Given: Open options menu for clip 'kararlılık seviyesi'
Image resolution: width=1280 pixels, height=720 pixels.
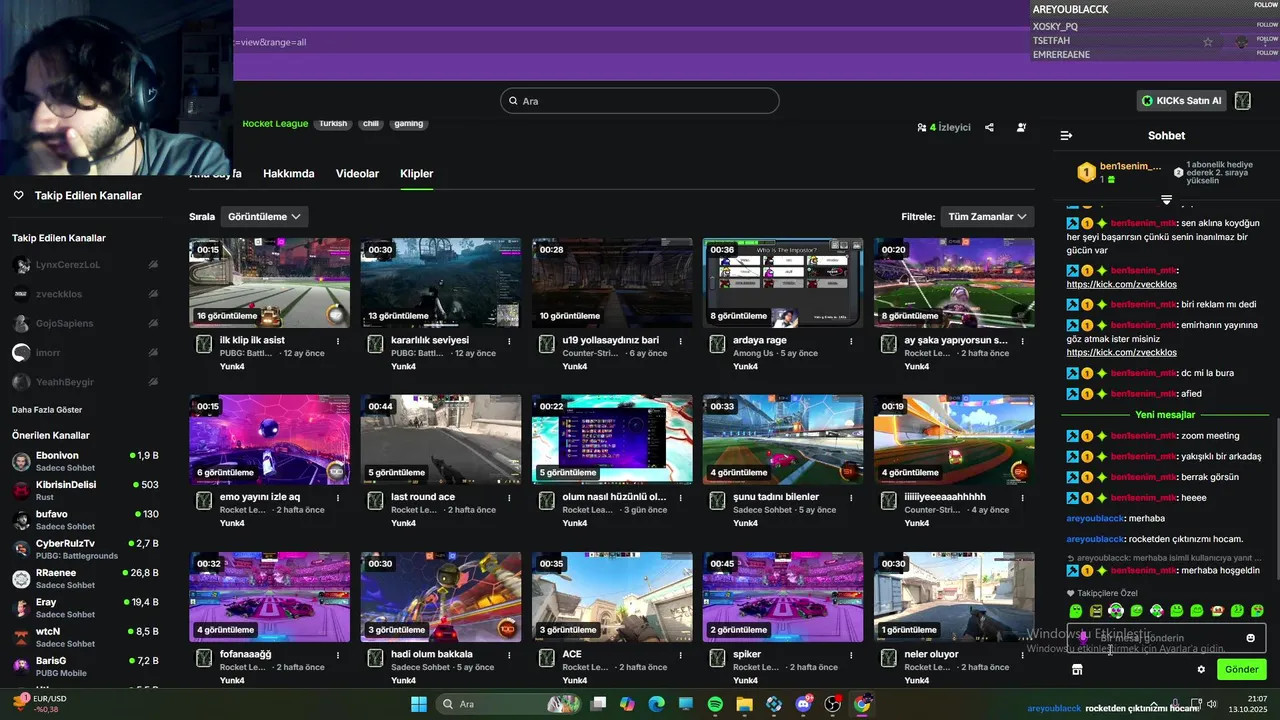Looking at the screenshot, I should click(509, 341).
